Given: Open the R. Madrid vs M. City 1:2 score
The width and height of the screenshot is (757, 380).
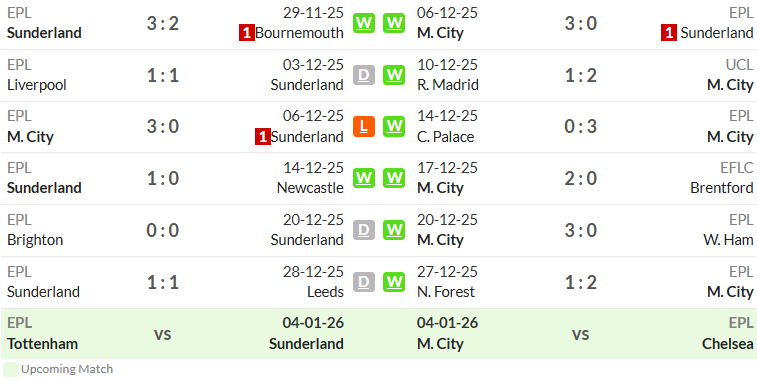Looking at the screenshot, I should [x=581, y=75].
